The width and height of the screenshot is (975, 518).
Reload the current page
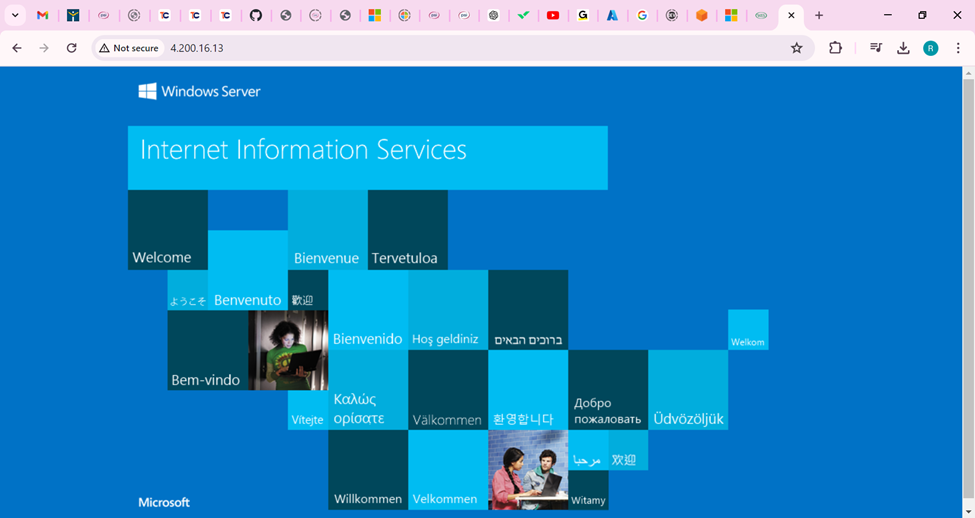[x=72, y=48]
